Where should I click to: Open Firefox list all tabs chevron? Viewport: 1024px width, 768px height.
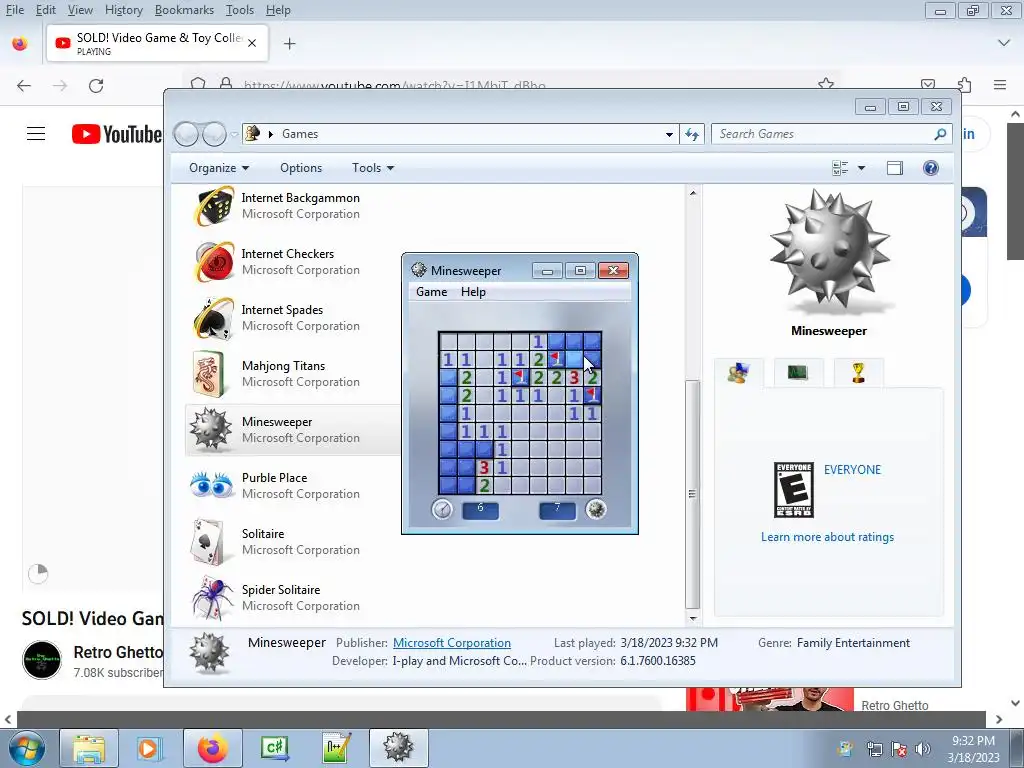1004,43
